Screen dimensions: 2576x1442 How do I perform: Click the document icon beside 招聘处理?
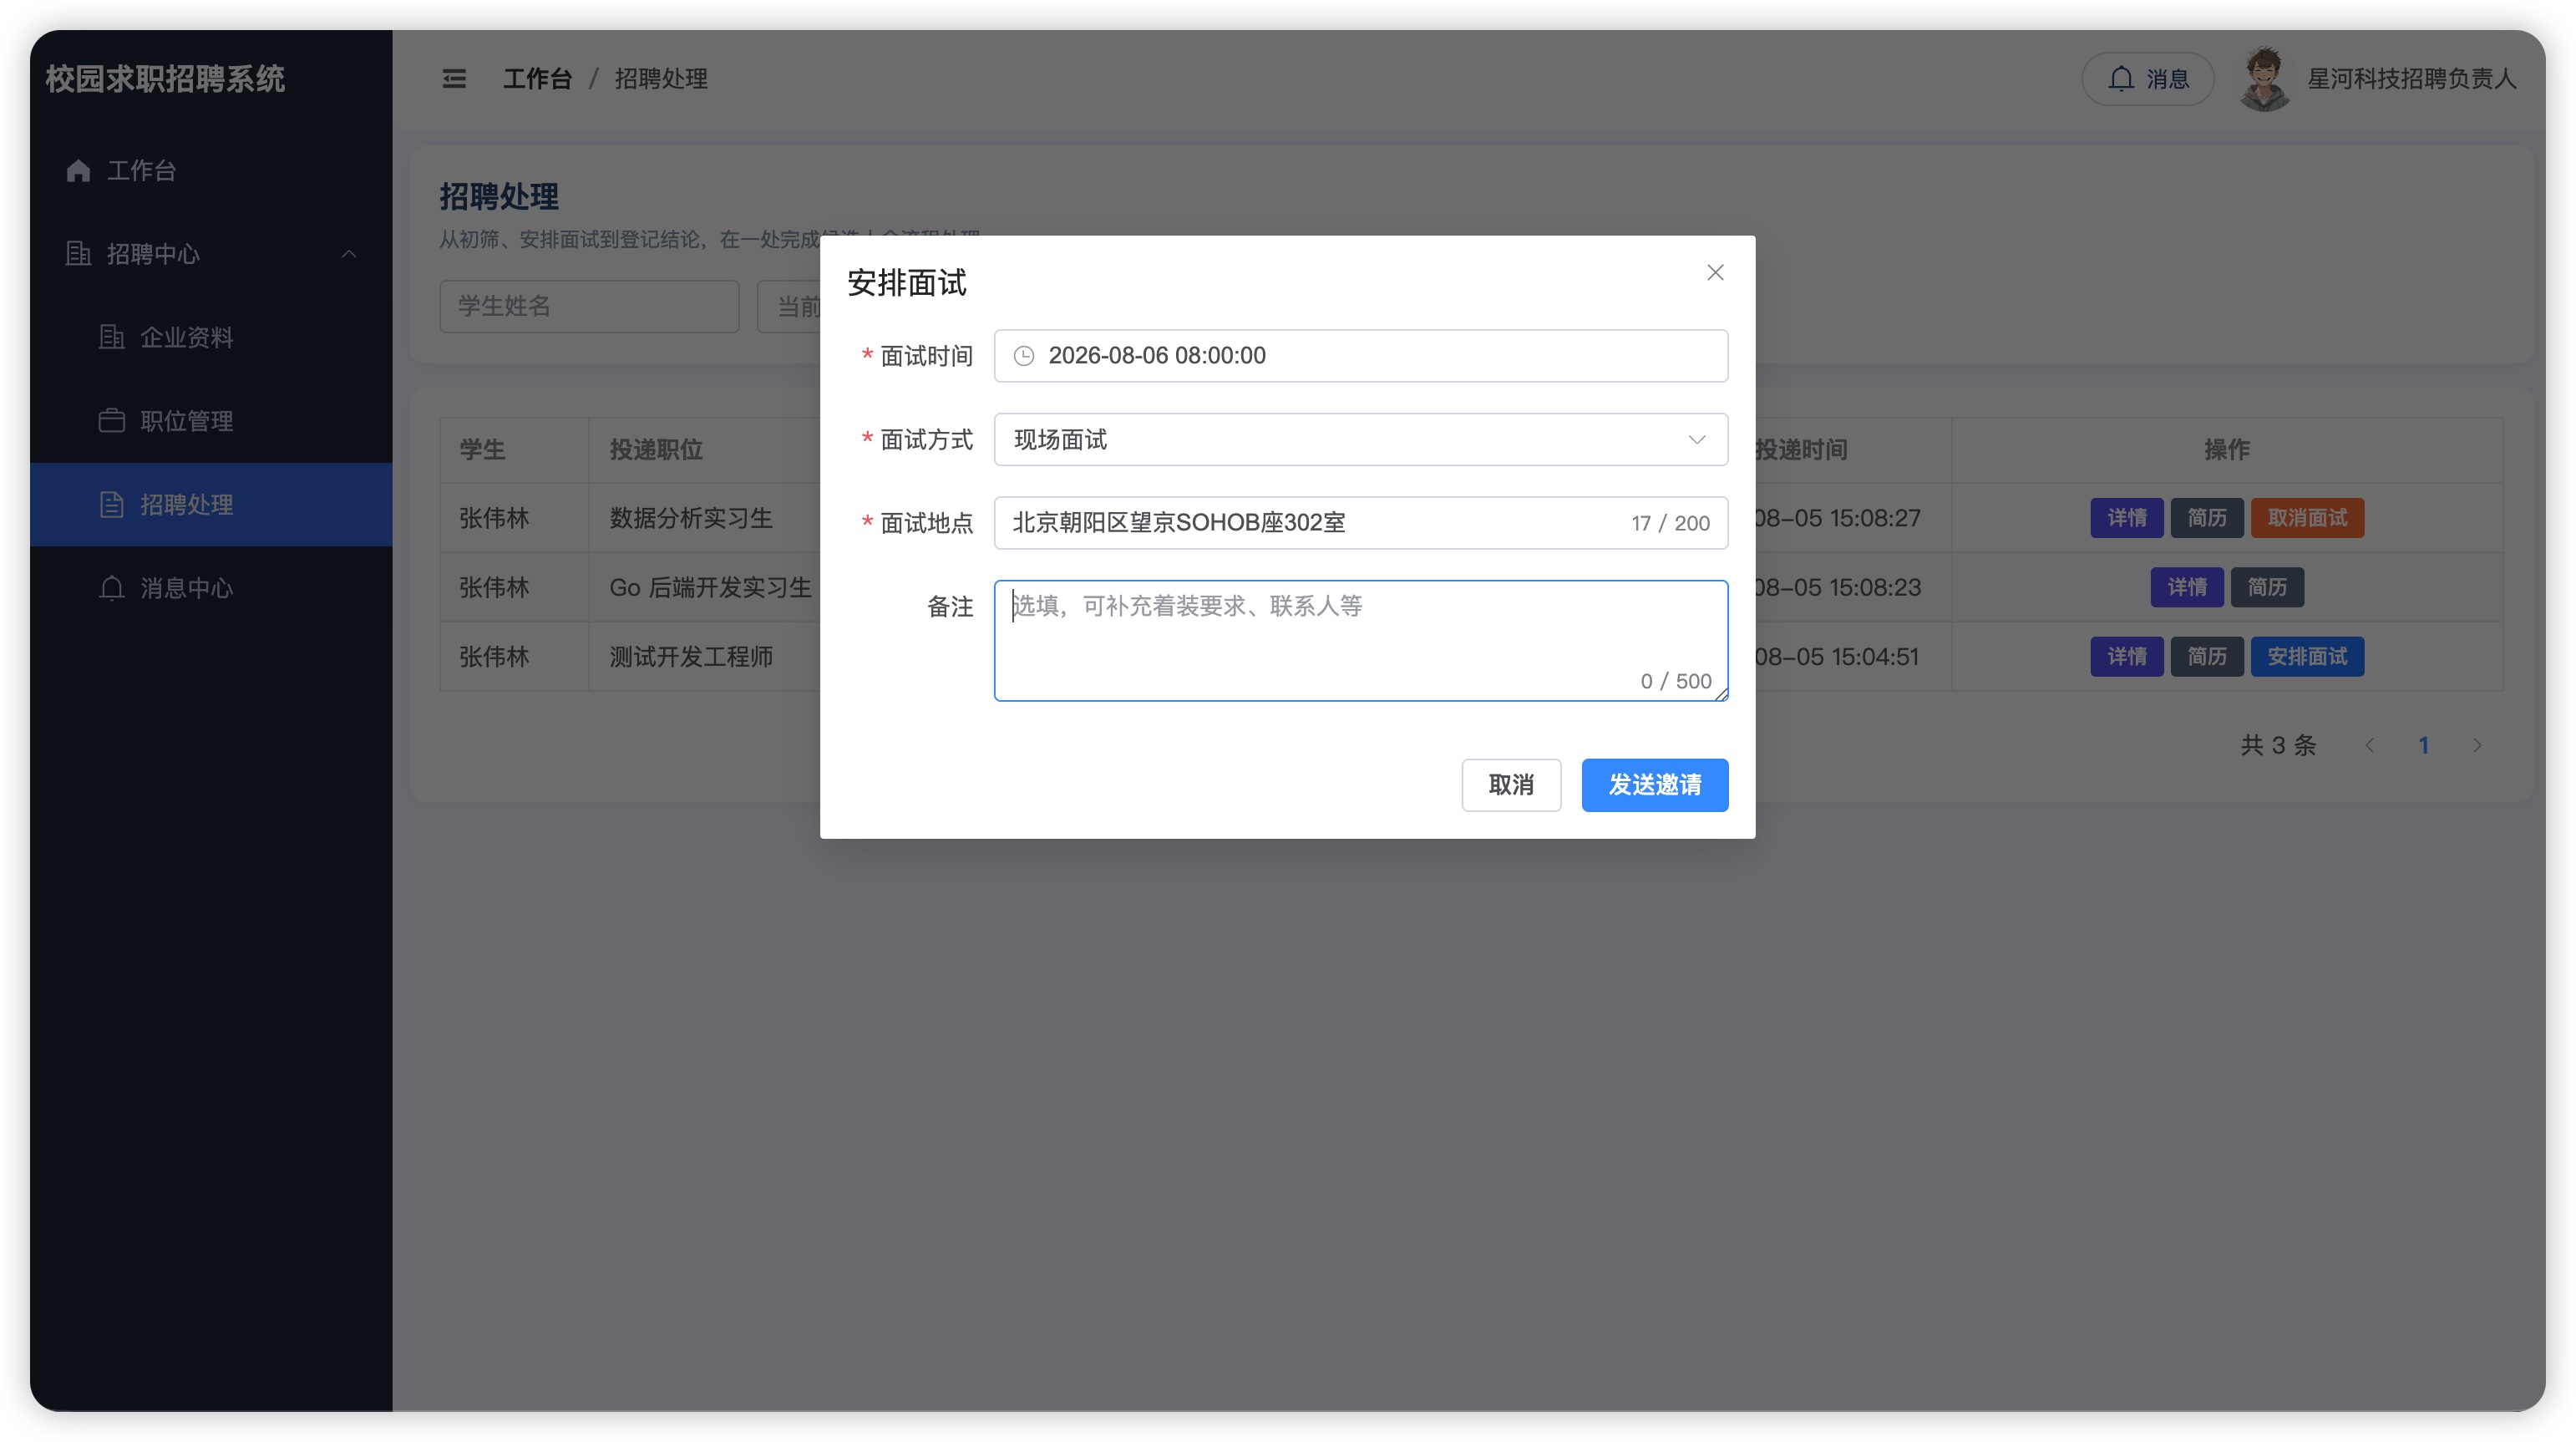(112, 505)
